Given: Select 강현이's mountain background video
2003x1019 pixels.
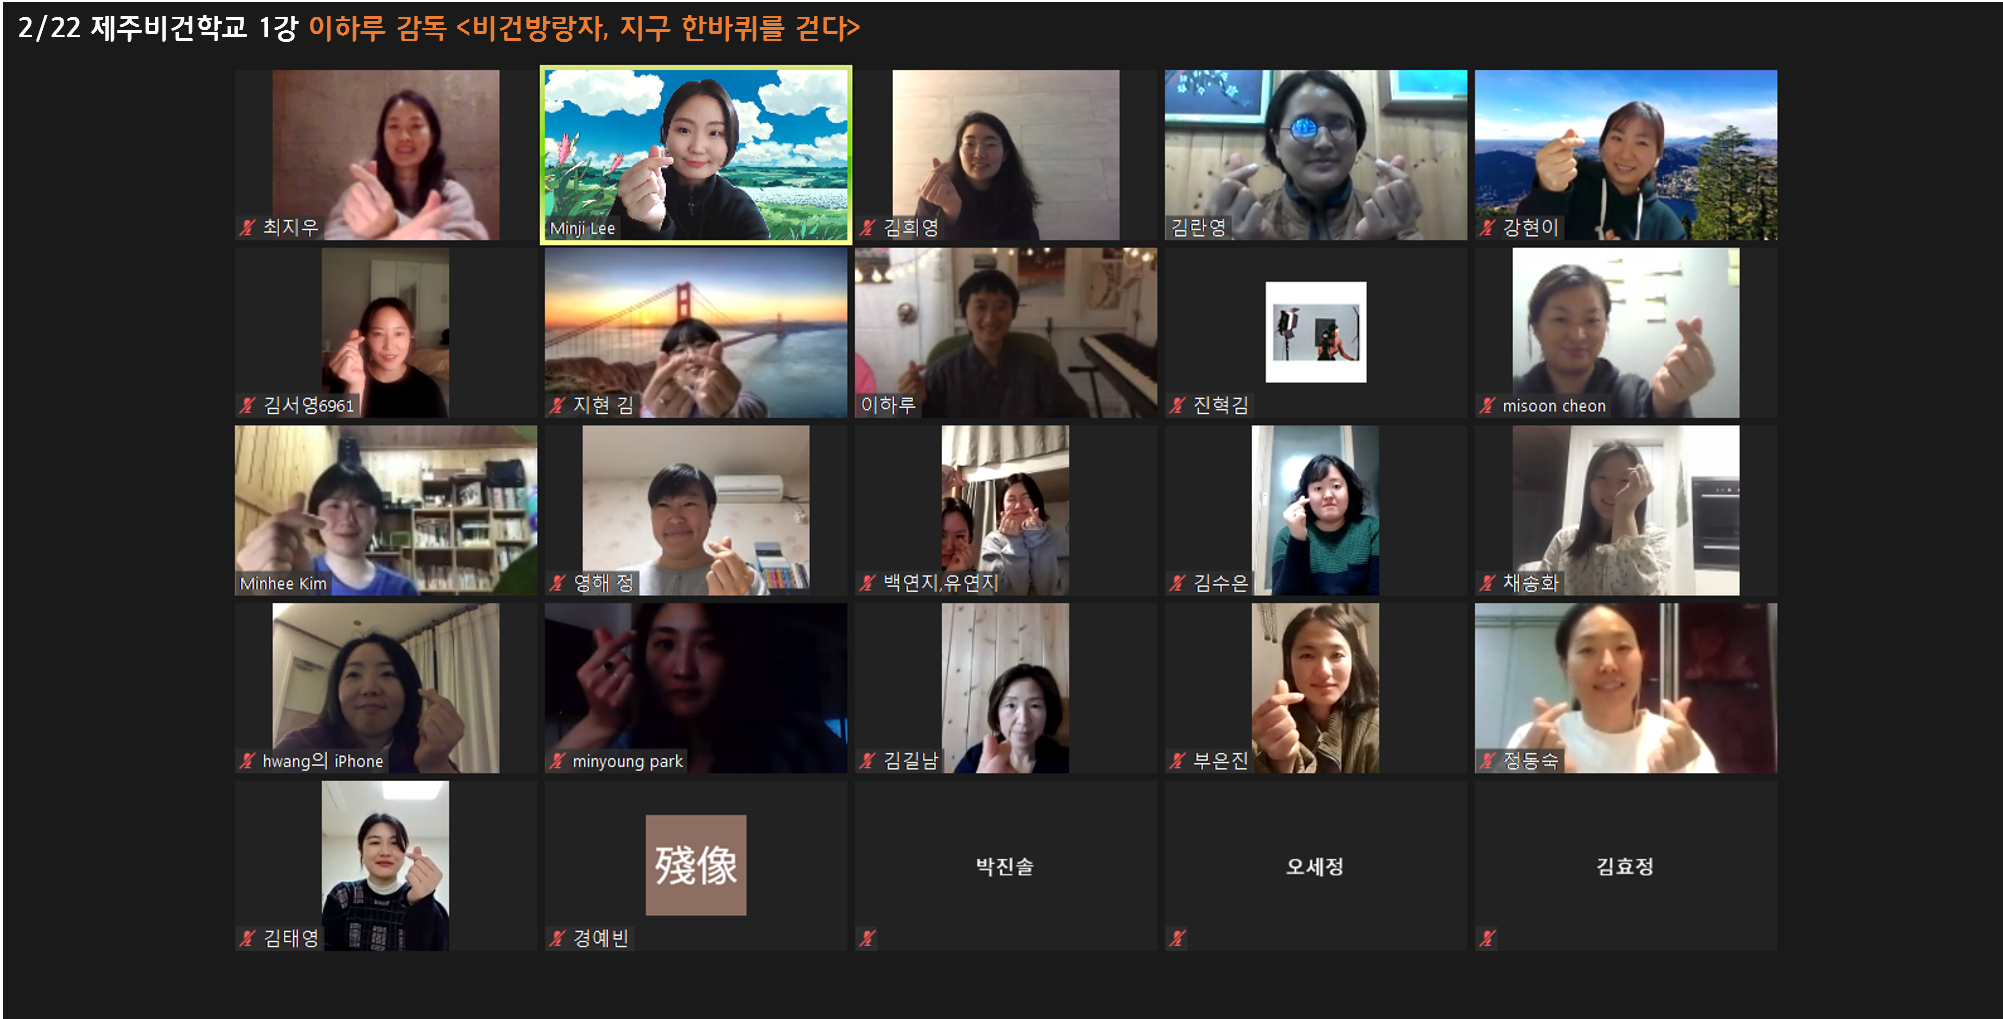Looking at the screenshot, I should pos(1626,155).
